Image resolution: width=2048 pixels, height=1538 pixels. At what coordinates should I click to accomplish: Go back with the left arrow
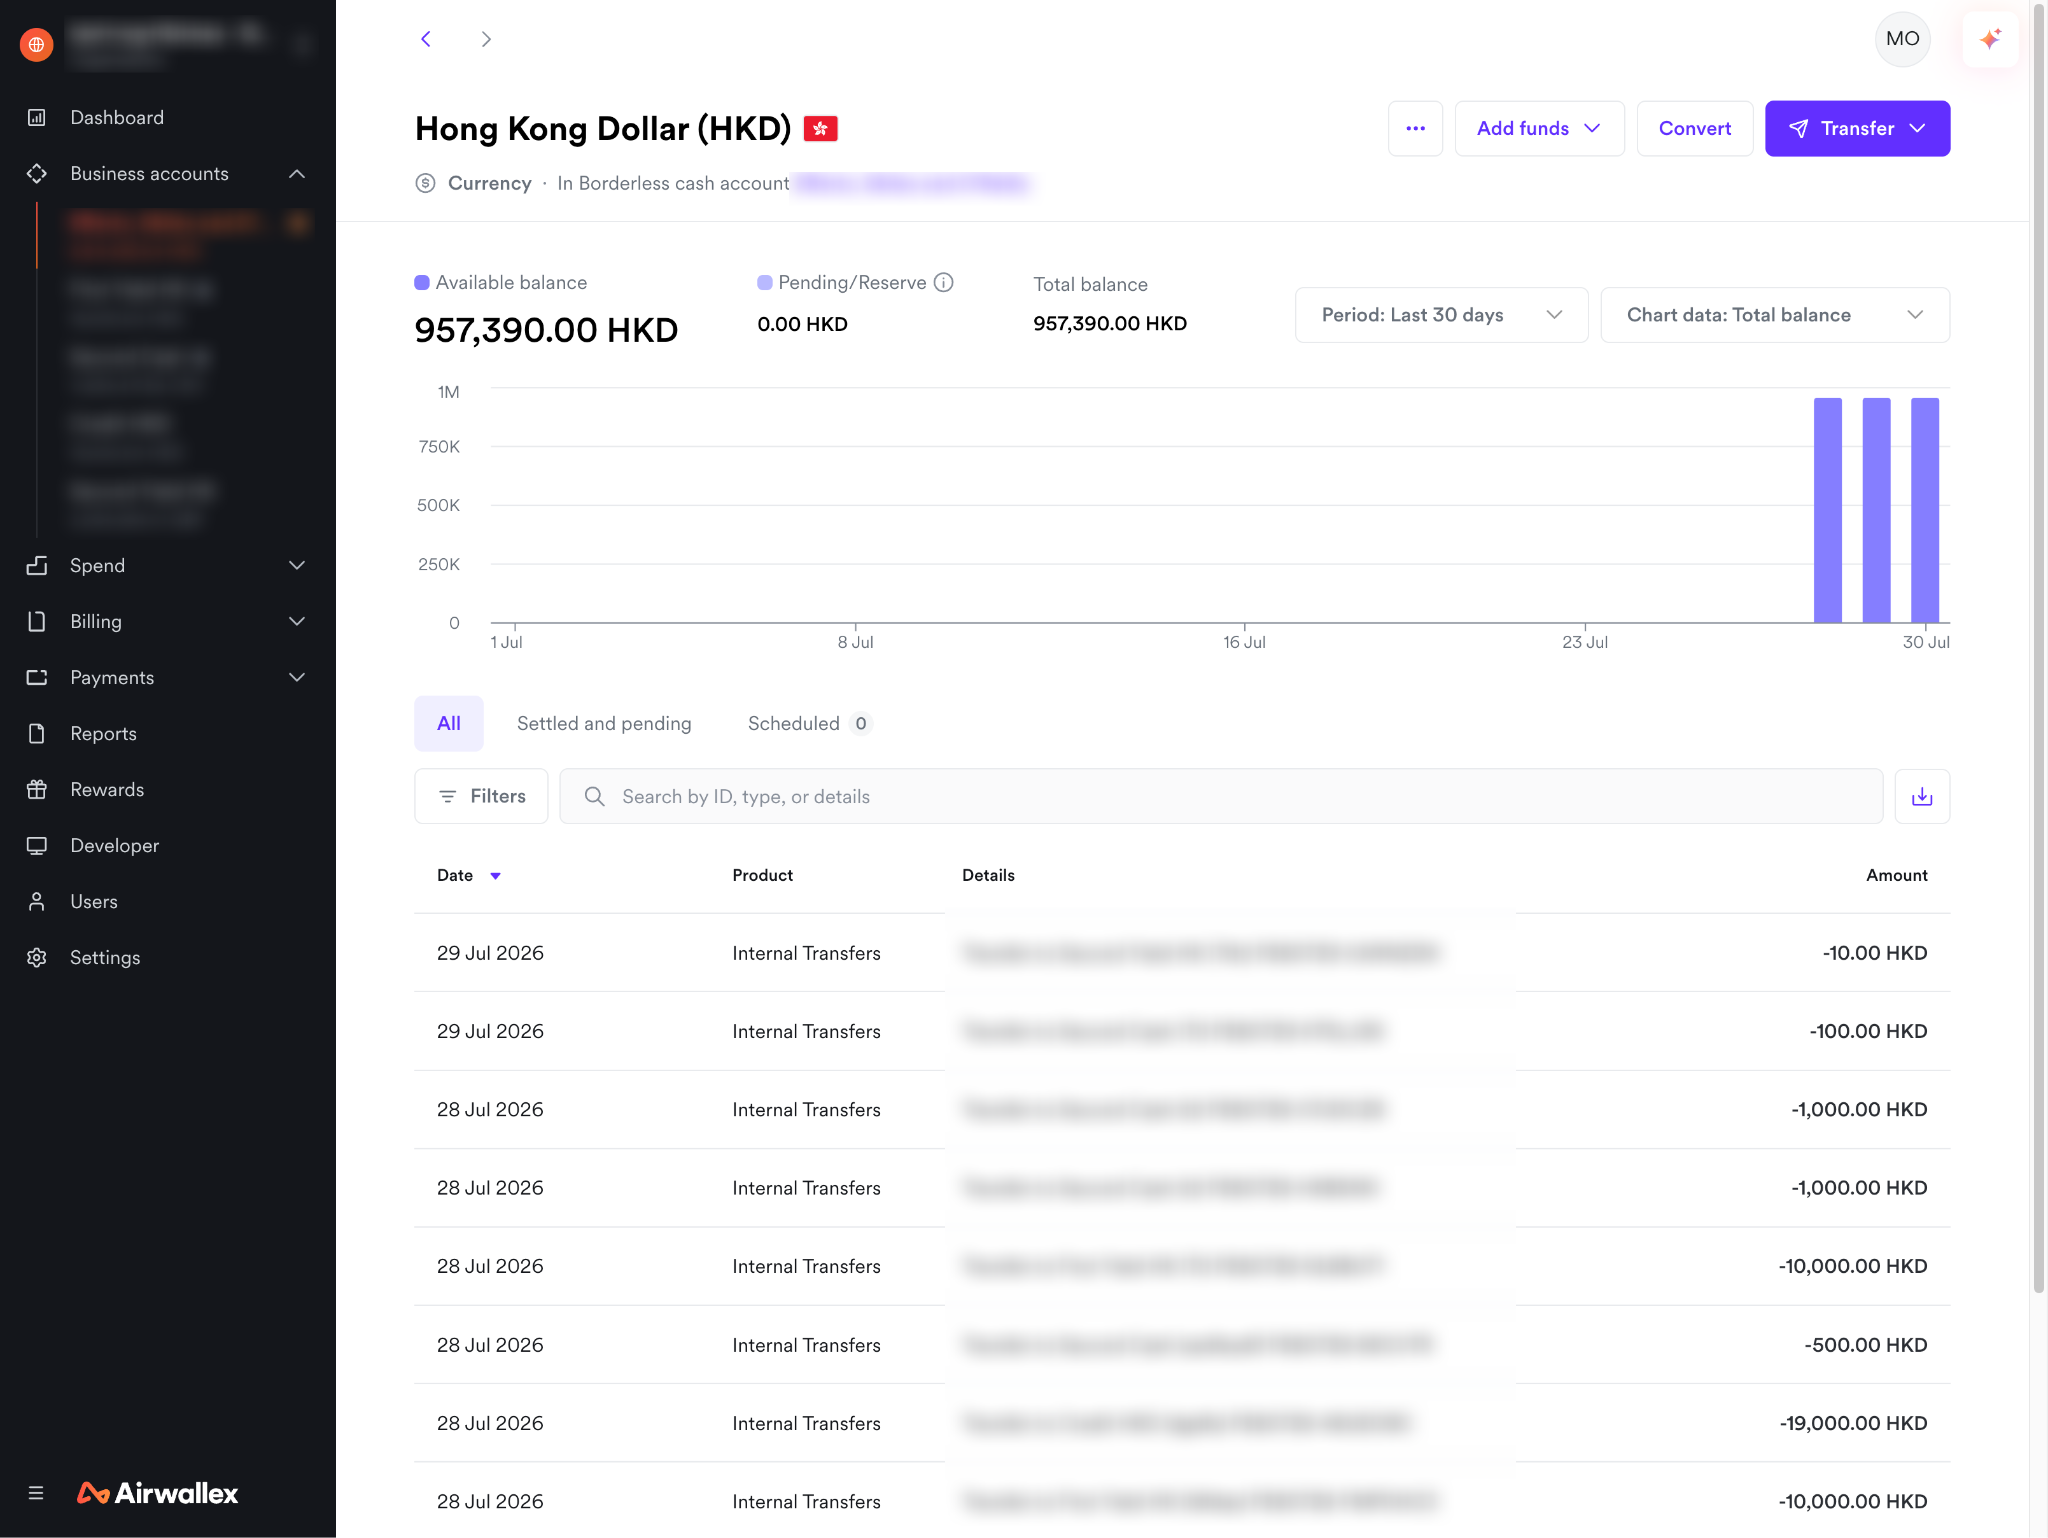(x=426, y=39)
